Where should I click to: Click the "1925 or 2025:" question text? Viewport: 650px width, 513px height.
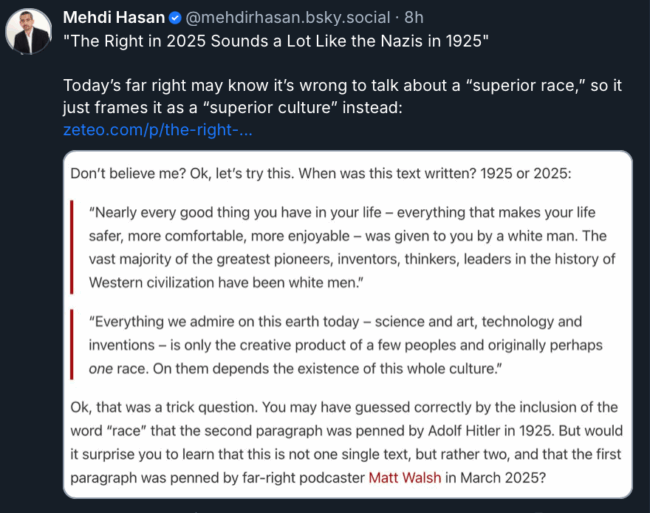point(536,173)
